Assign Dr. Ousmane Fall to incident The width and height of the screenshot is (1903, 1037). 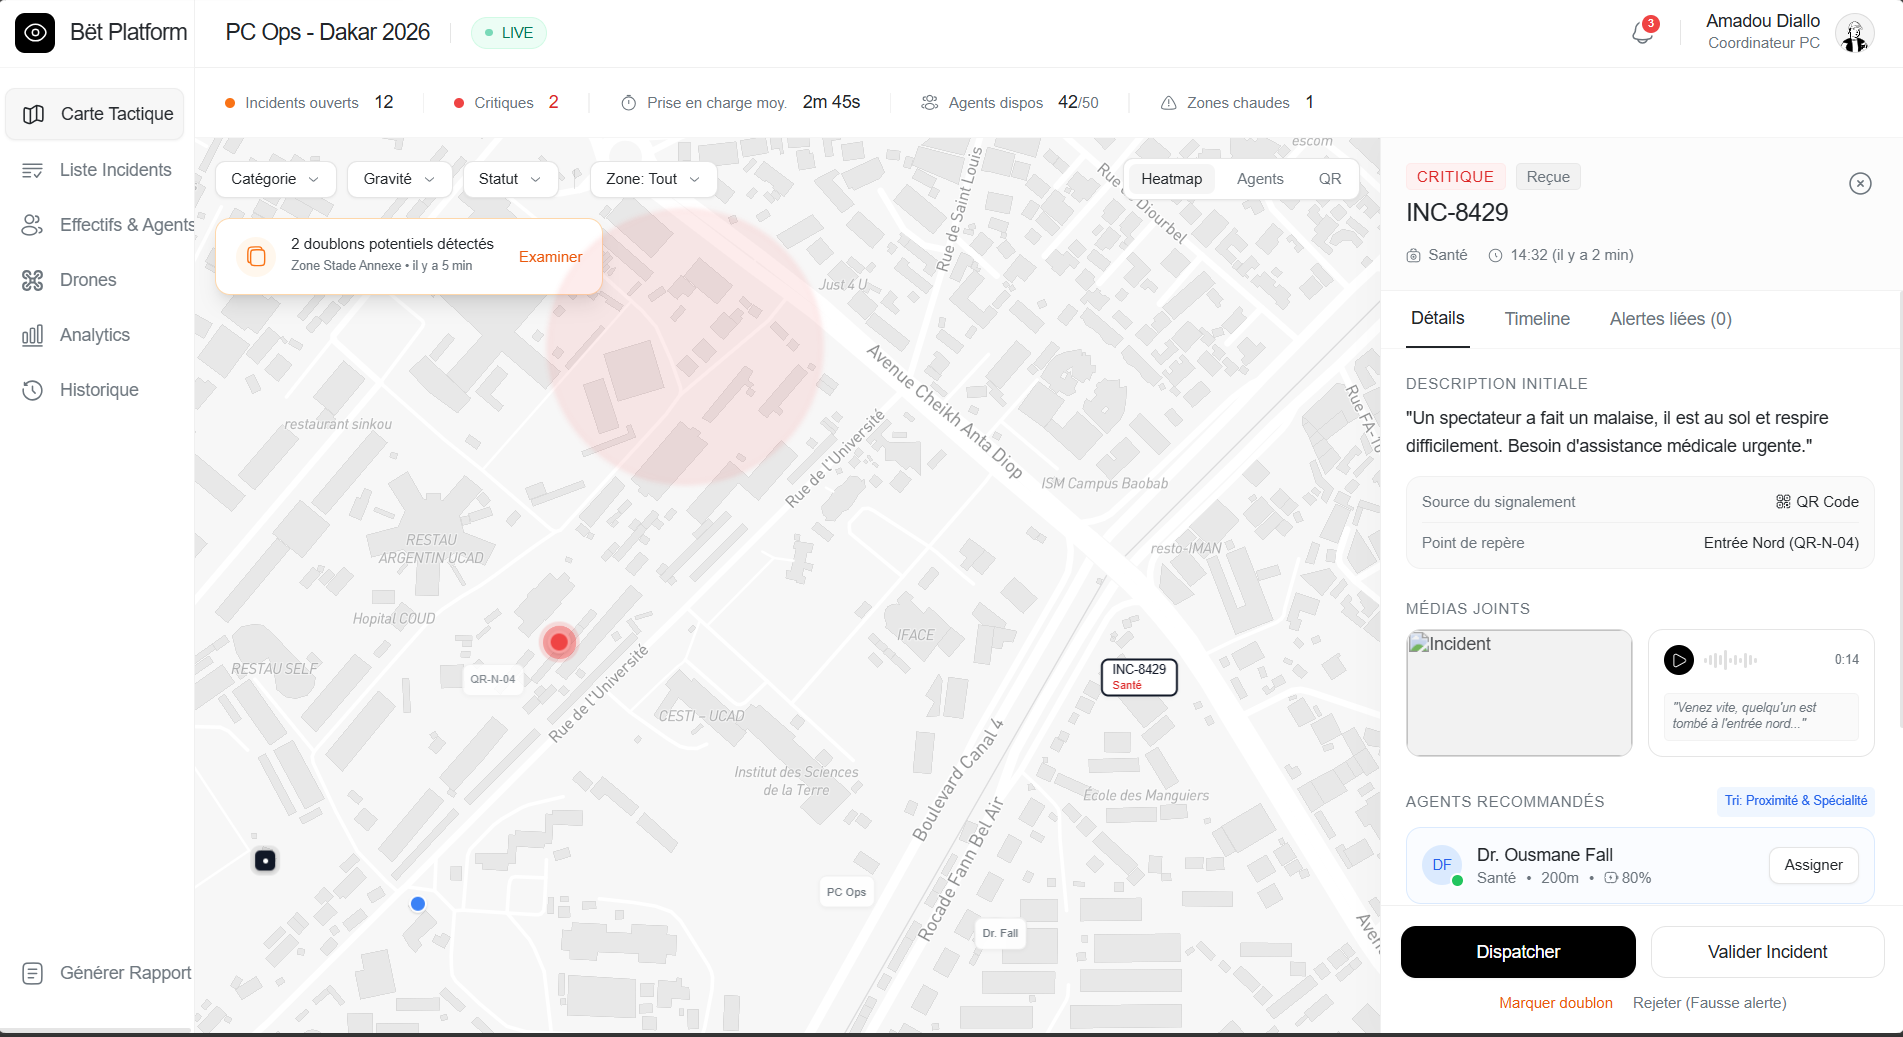click(1813, 865)
